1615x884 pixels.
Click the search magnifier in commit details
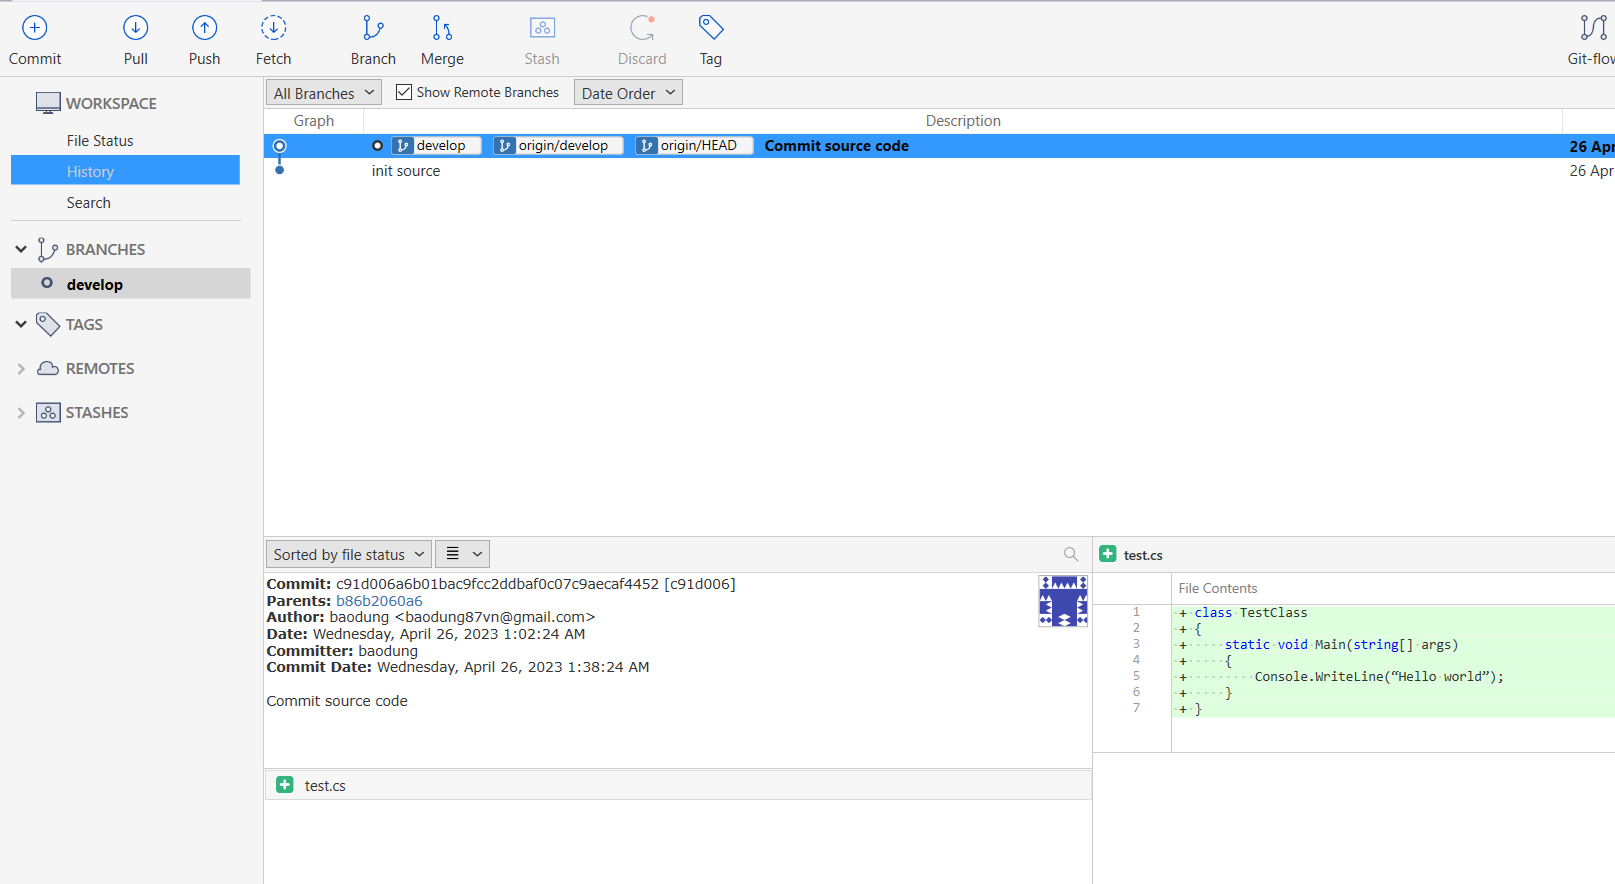1071,554
